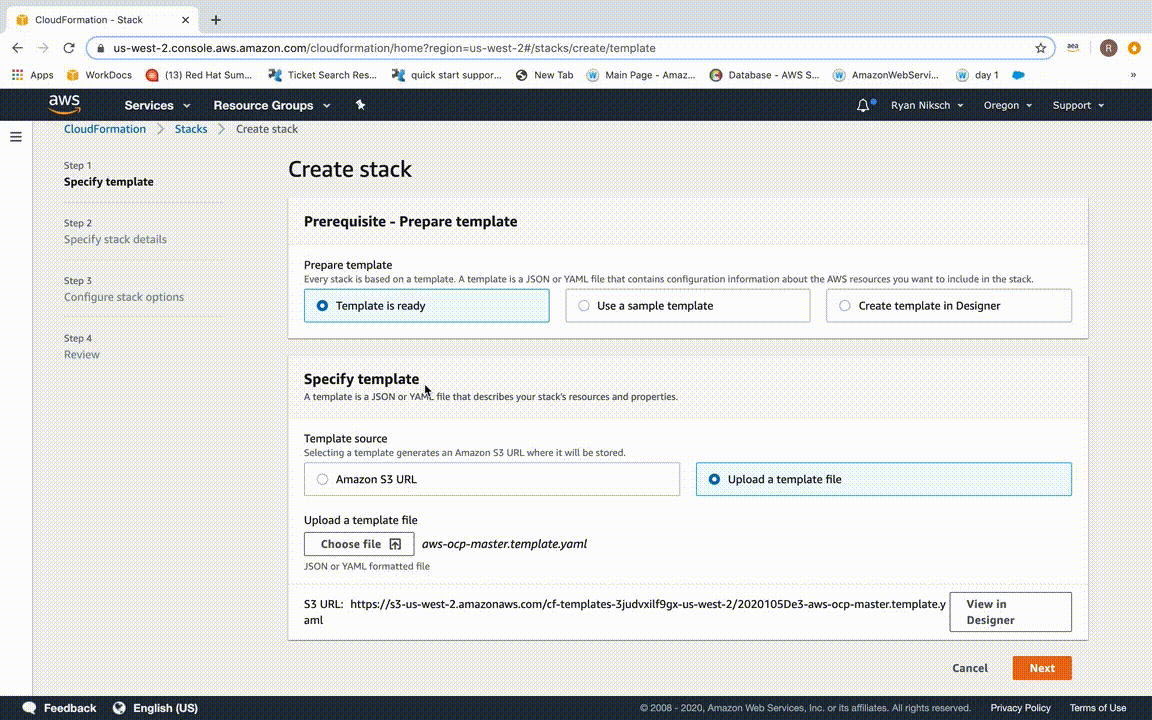Open the New Tab bookmark
This screenshot has height=720, width=1152.
544,75
